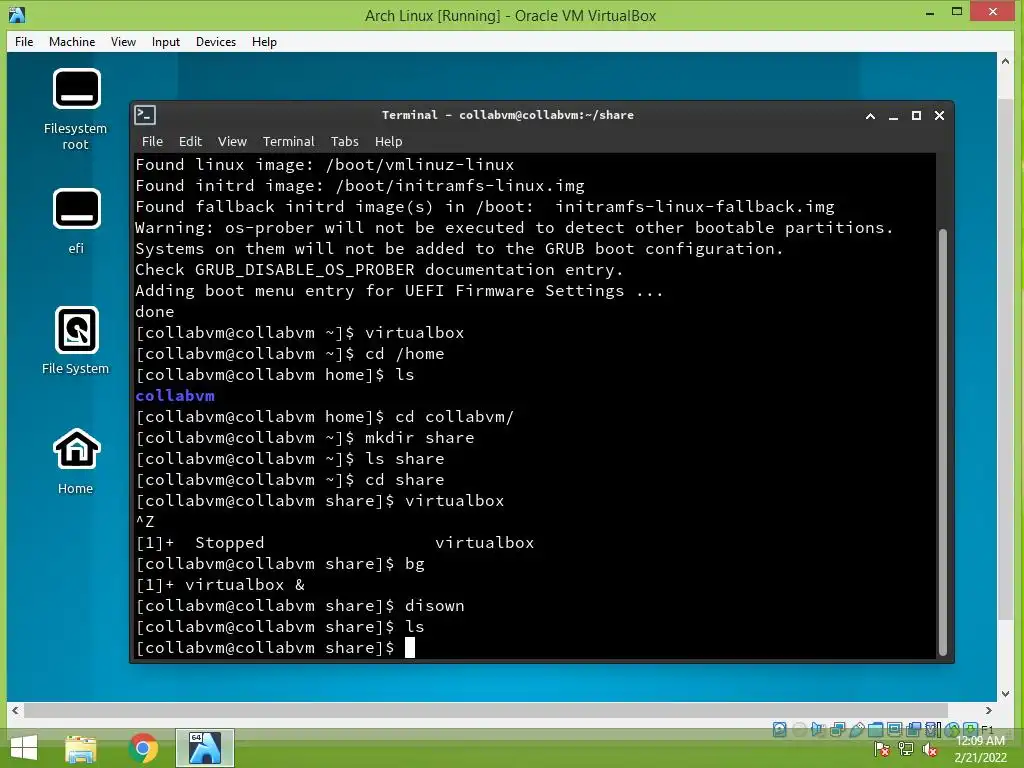1024x768 pixels.
Task: Click the blue 'collabvm' directory listing text
Action: pyautogui.click(x=175, y=396)
